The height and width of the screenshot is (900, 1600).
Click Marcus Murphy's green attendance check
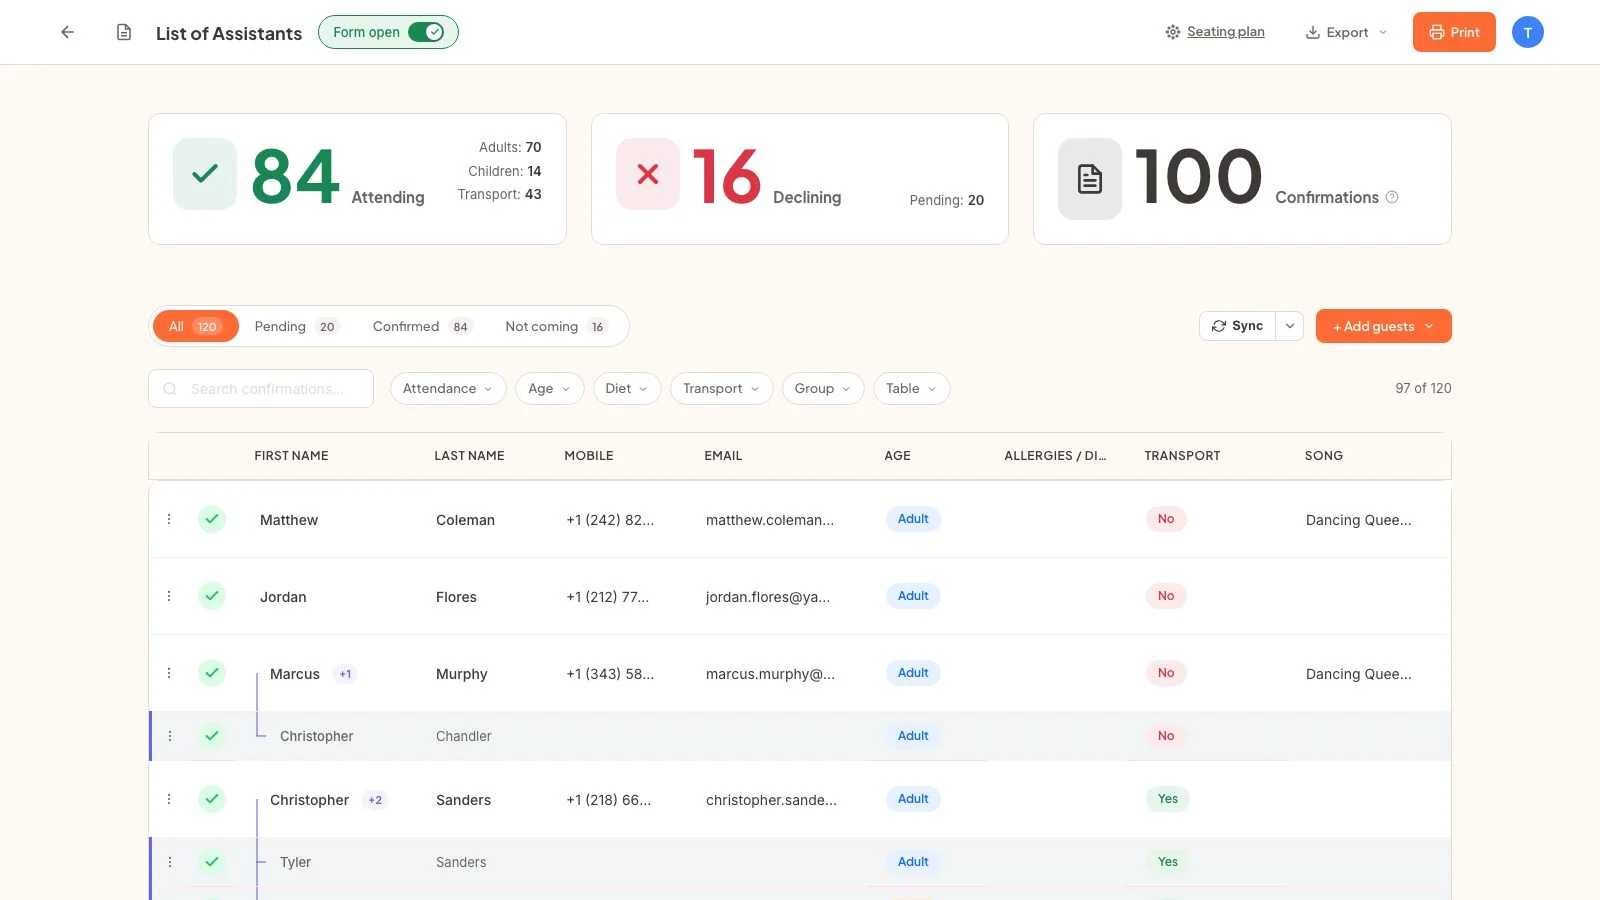click(212, 673)
